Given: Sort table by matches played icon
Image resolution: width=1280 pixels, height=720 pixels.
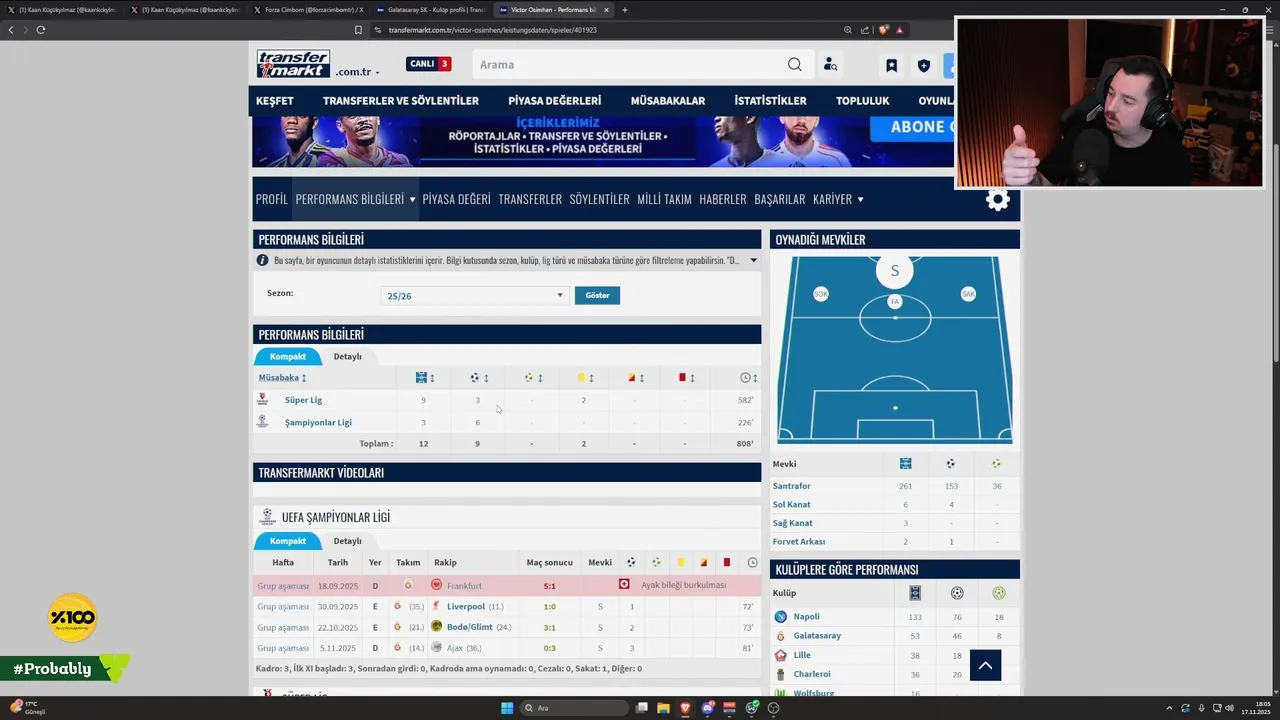Looking at the screenshot, I should tap(421, 378).
